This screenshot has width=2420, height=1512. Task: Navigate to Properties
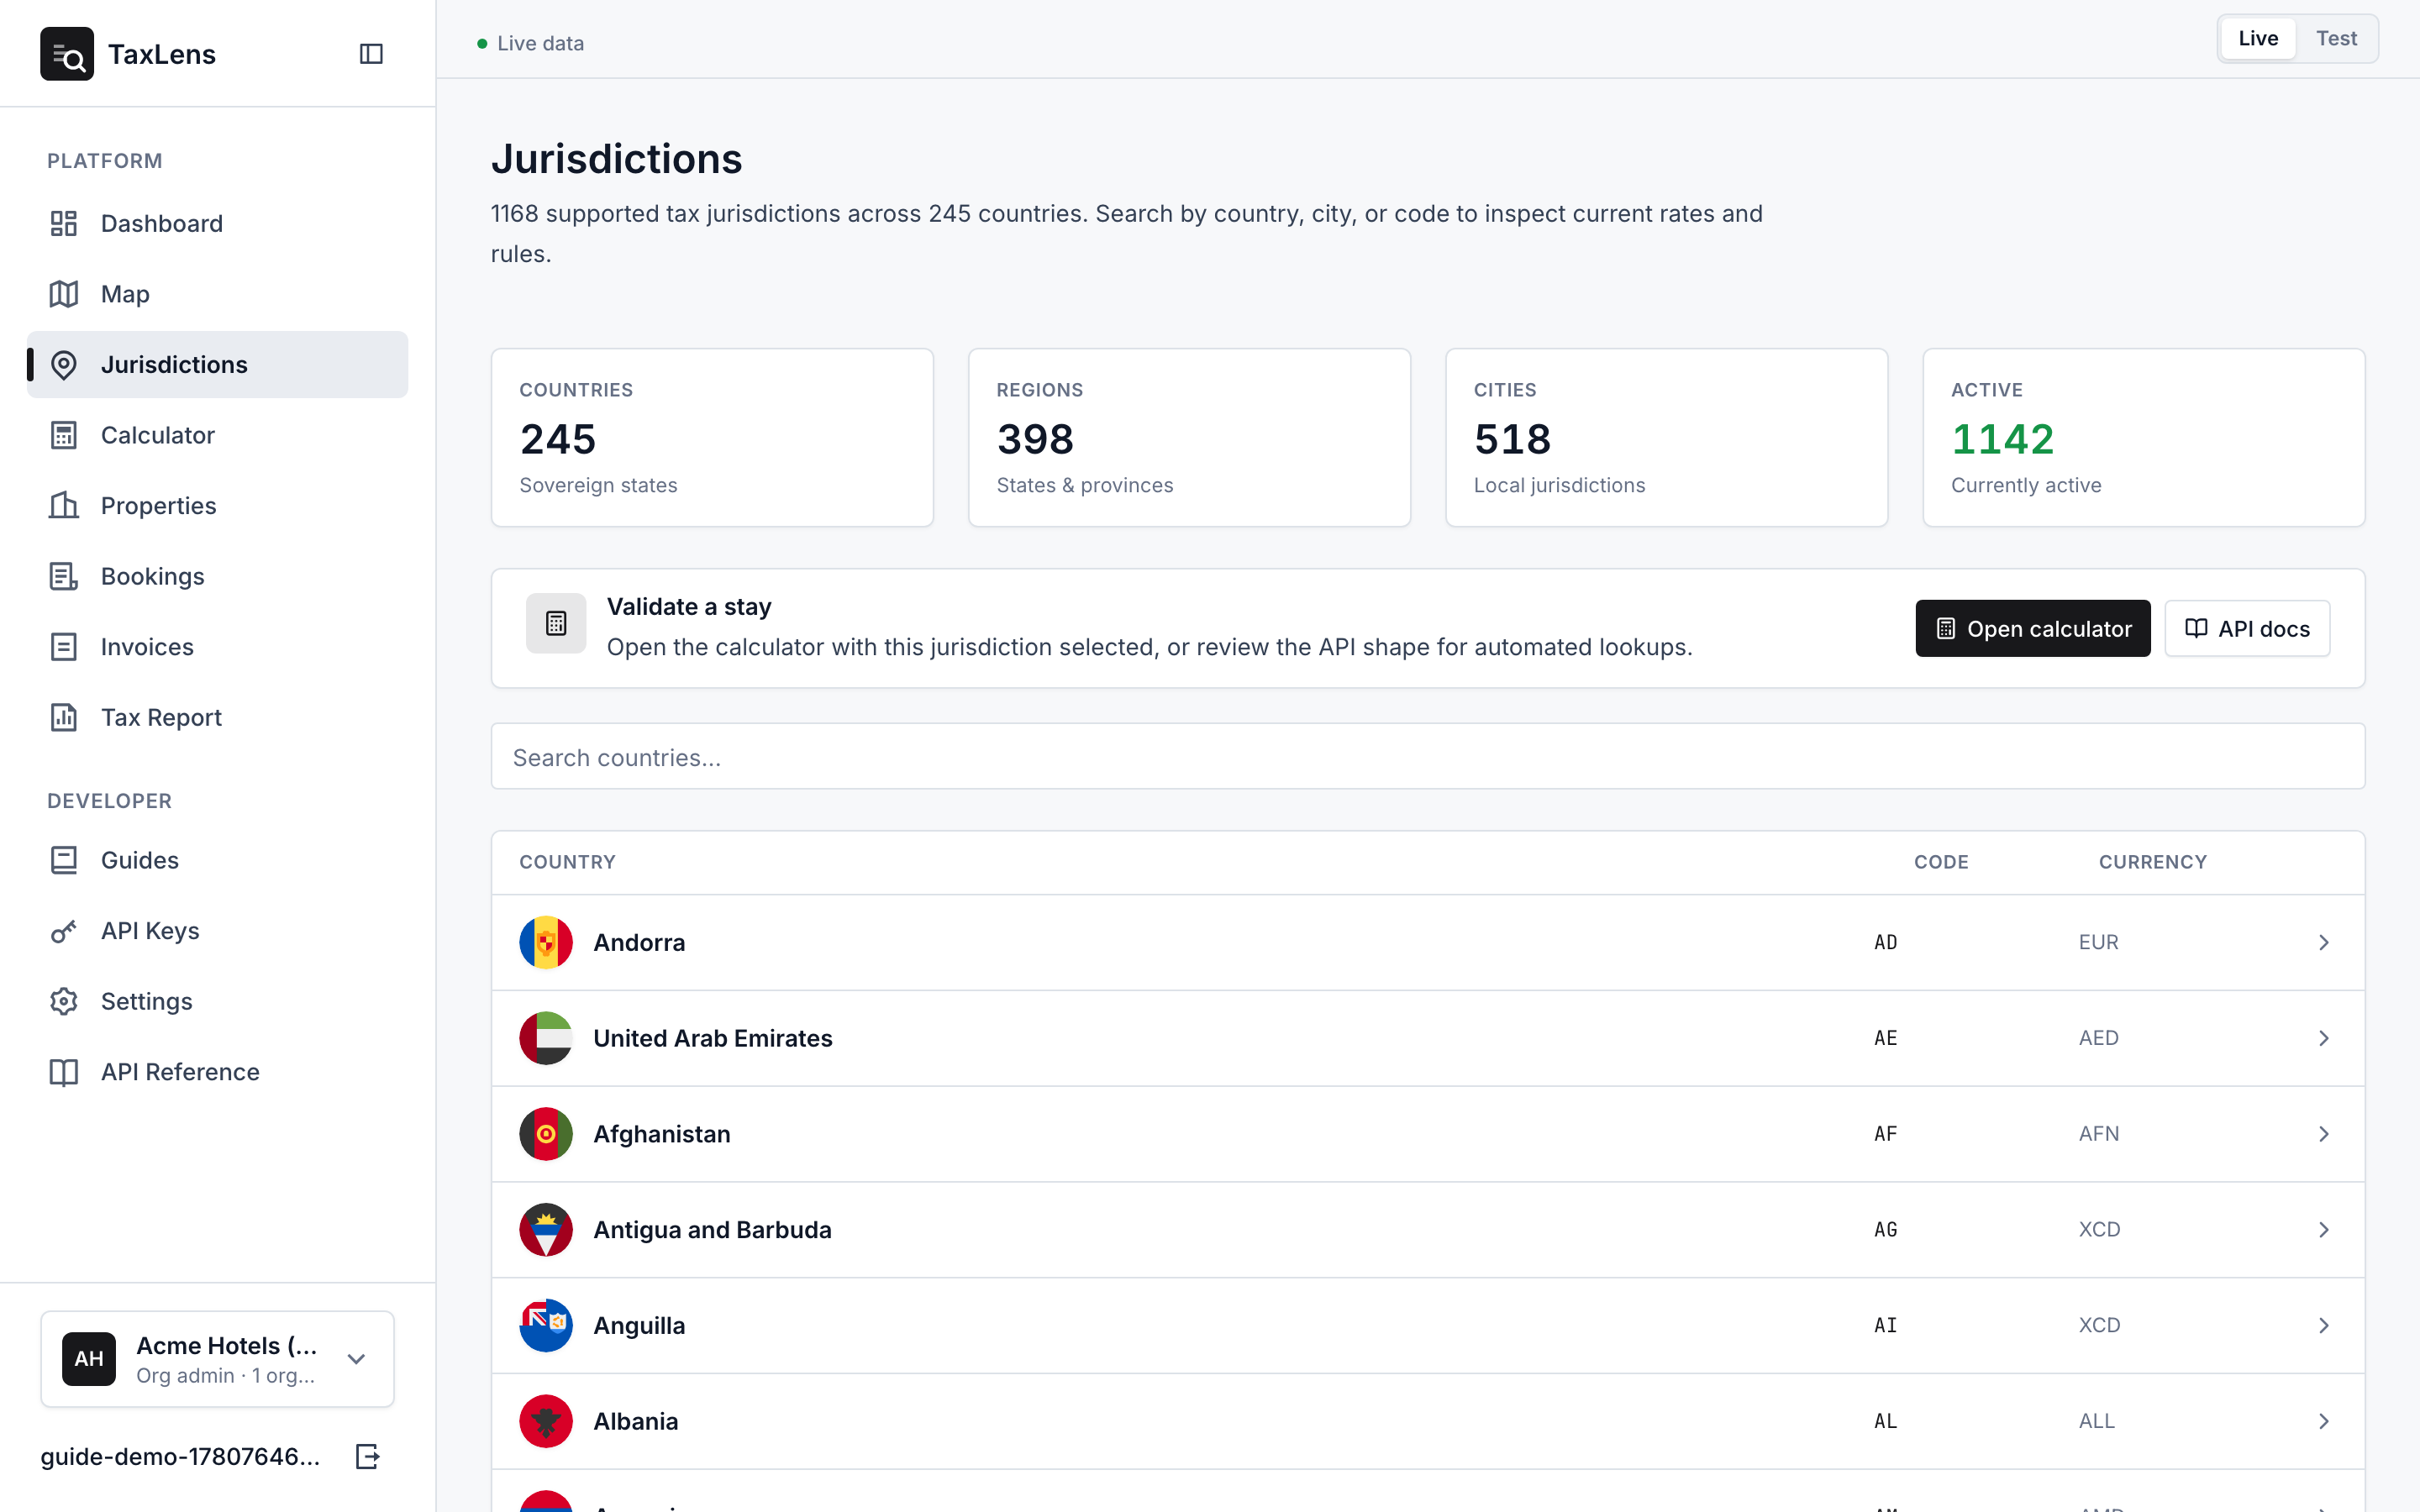point(217,506)
